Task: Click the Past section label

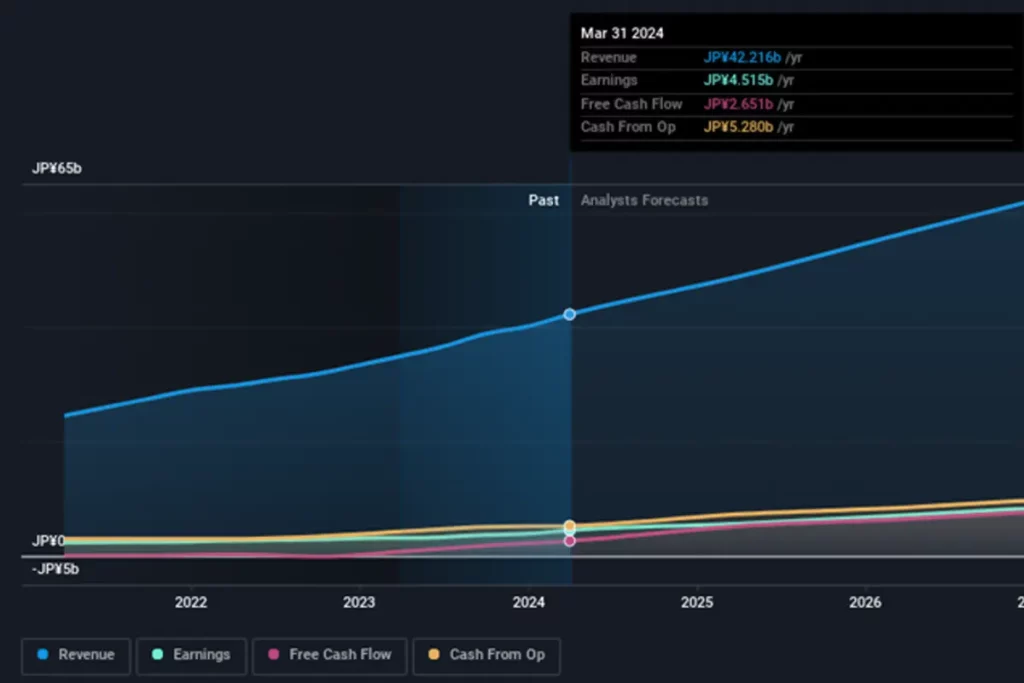Action: 543,200
